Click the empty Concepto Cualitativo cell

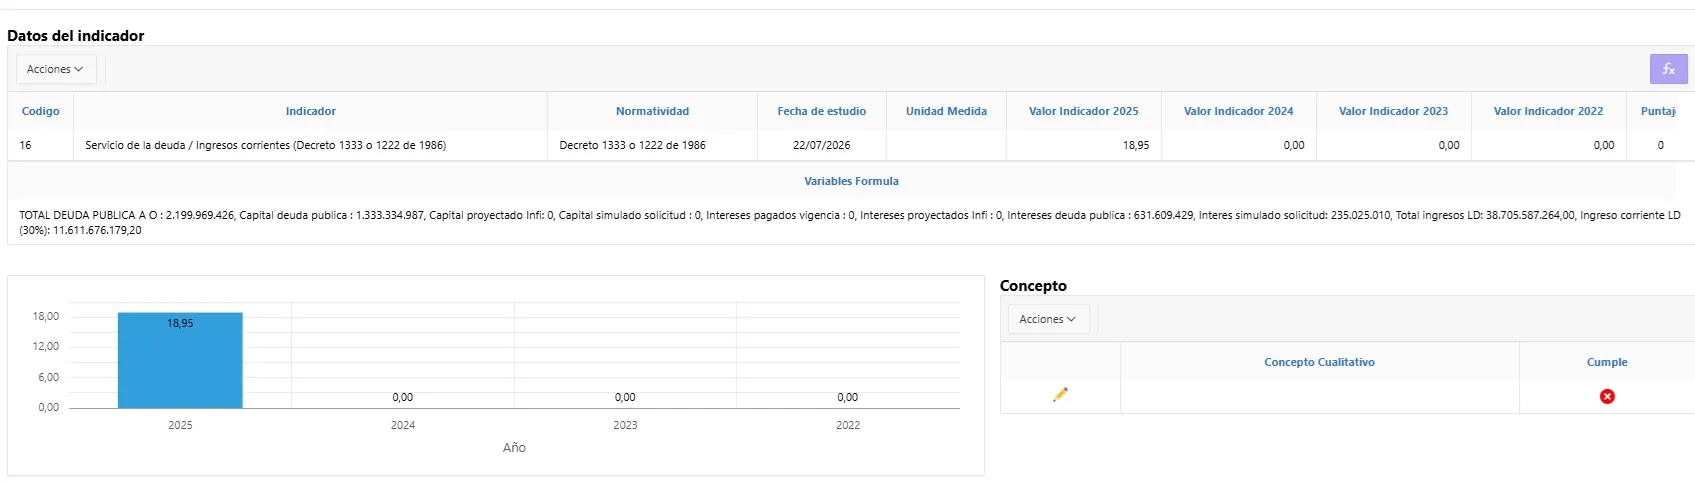(1319, 396)
